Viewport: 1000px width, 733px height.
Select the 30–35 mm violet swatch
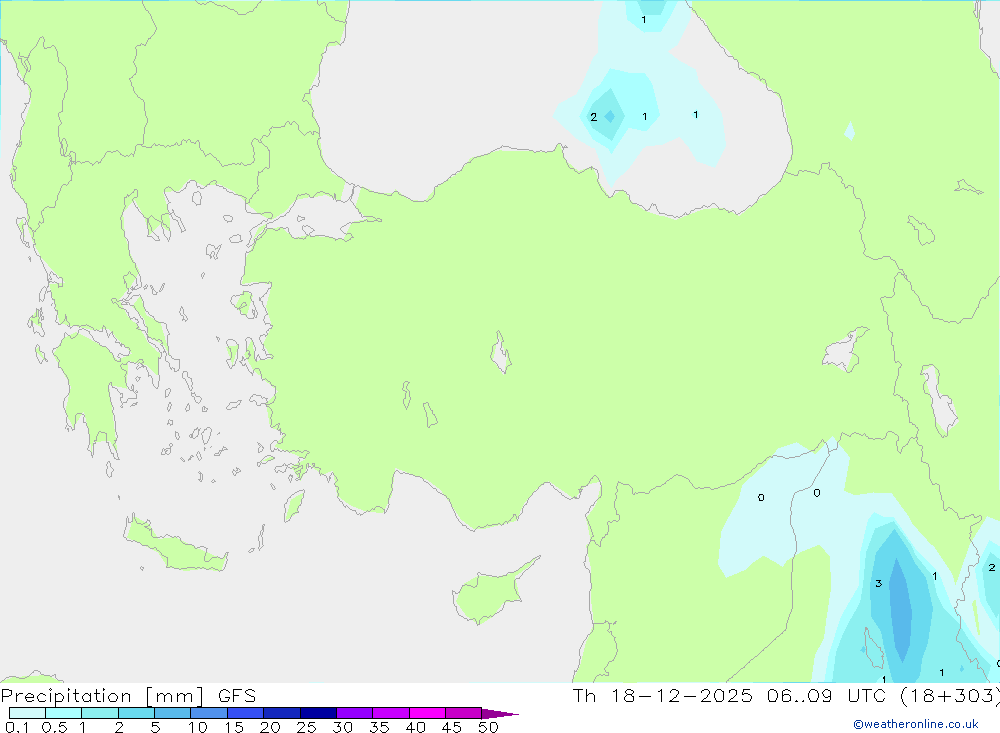pos(354,713)
